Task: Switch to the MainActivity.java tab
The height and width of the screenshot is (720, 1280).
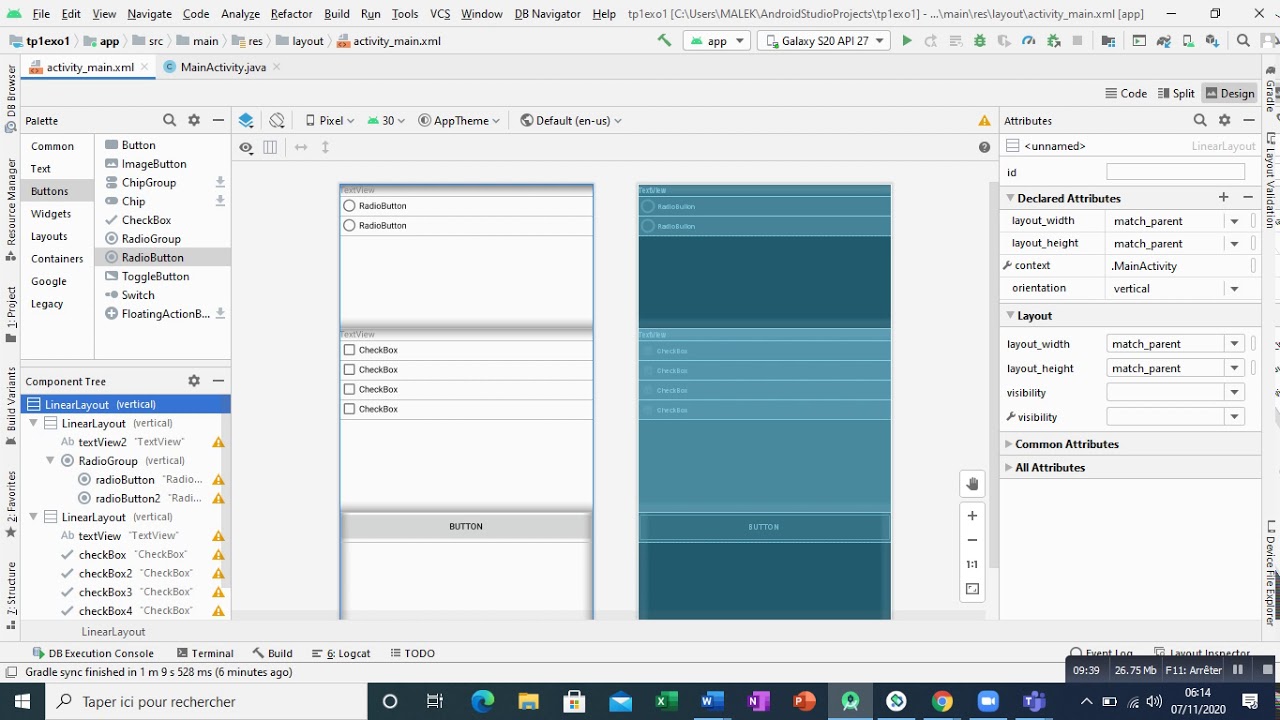Action: (223, 67)
